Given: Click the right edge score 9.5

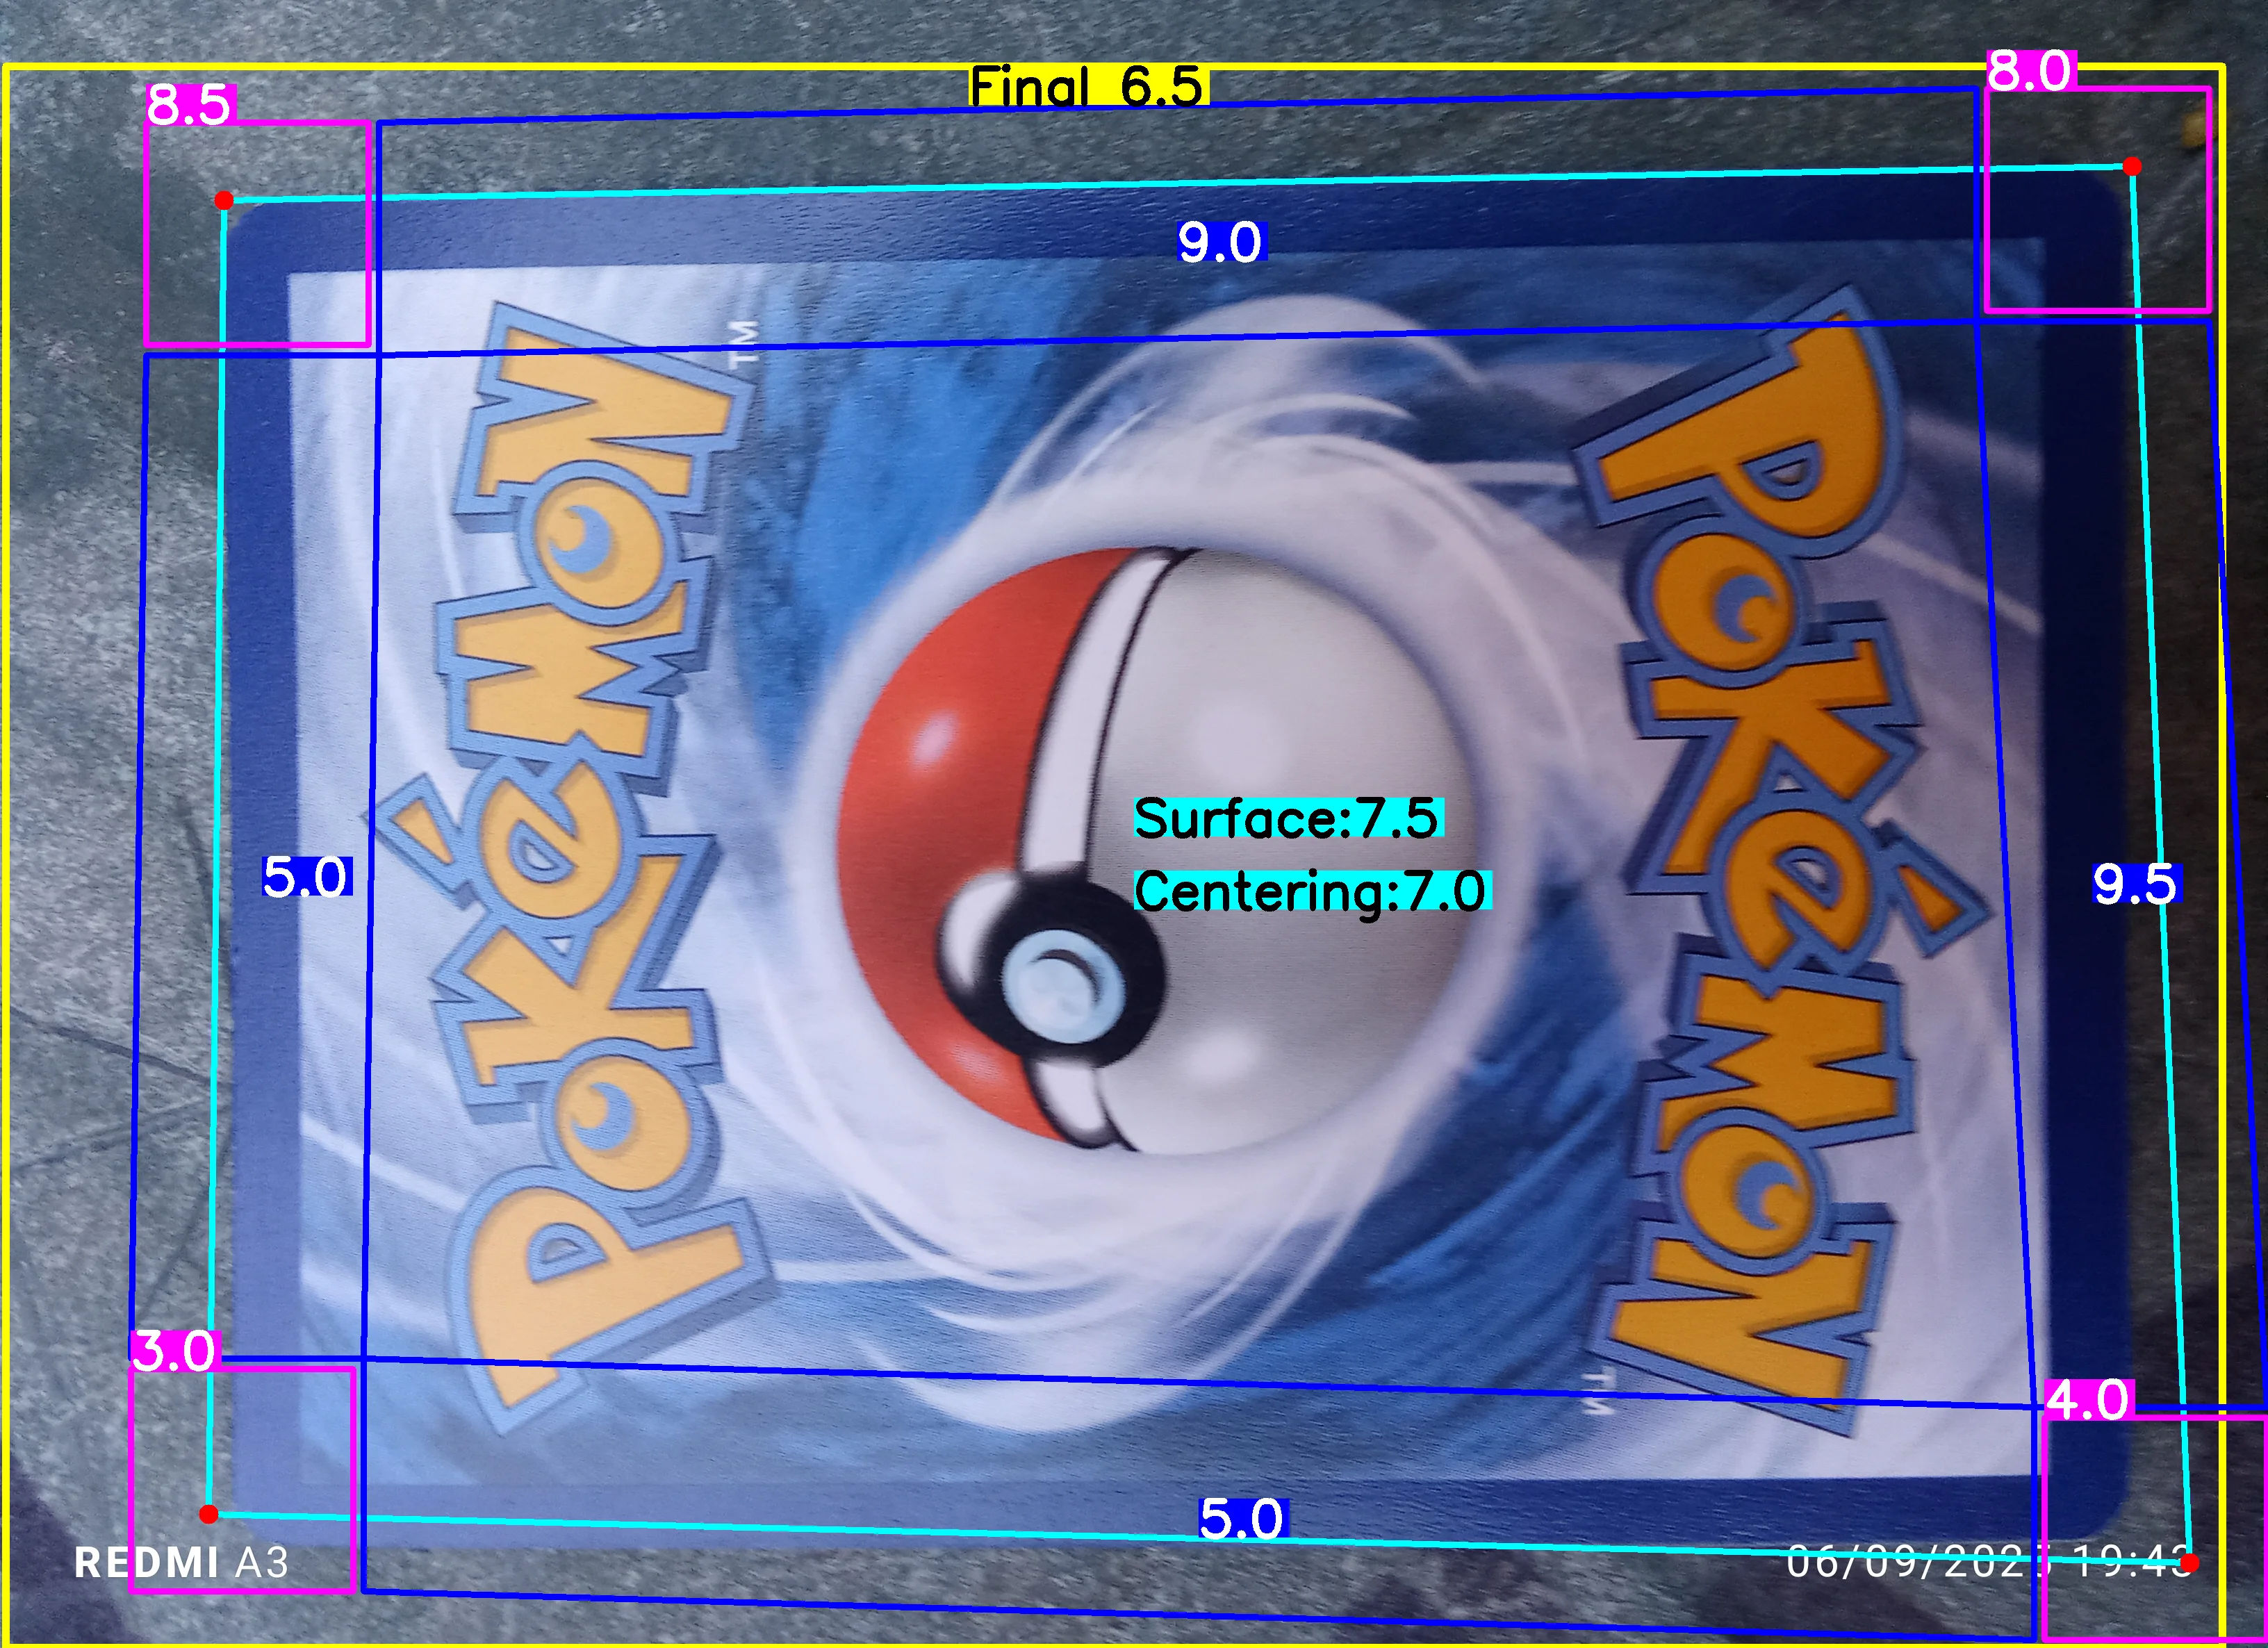Looking at the screenshot, I should 2136,884.
